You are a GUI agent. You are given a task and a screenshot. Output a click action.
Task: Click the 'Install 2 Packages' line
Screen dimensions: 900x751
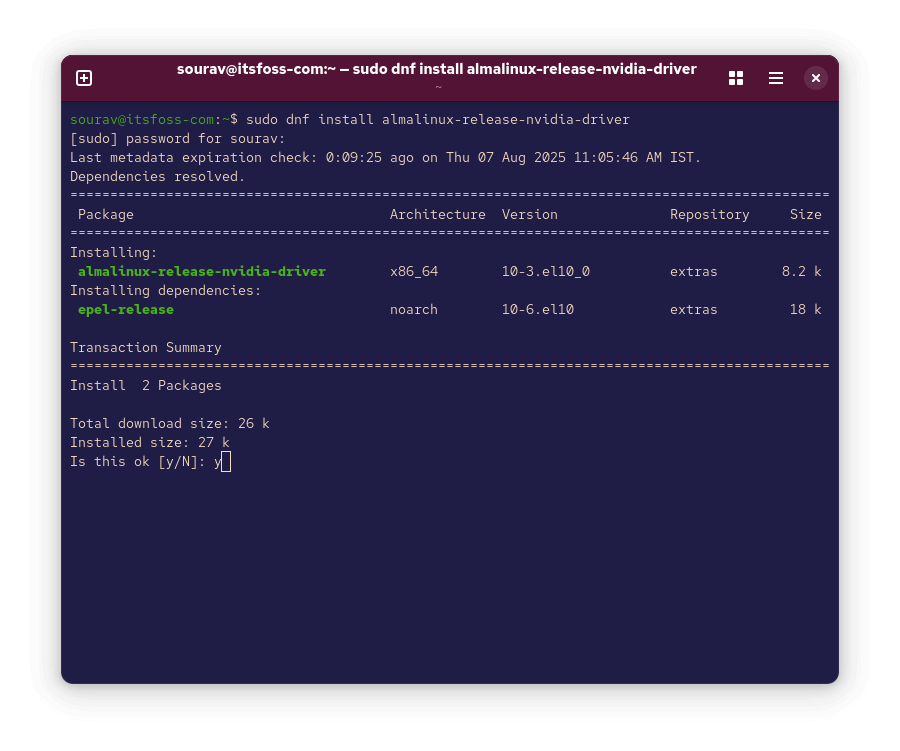pyautogui.click(x=146, y=385)
